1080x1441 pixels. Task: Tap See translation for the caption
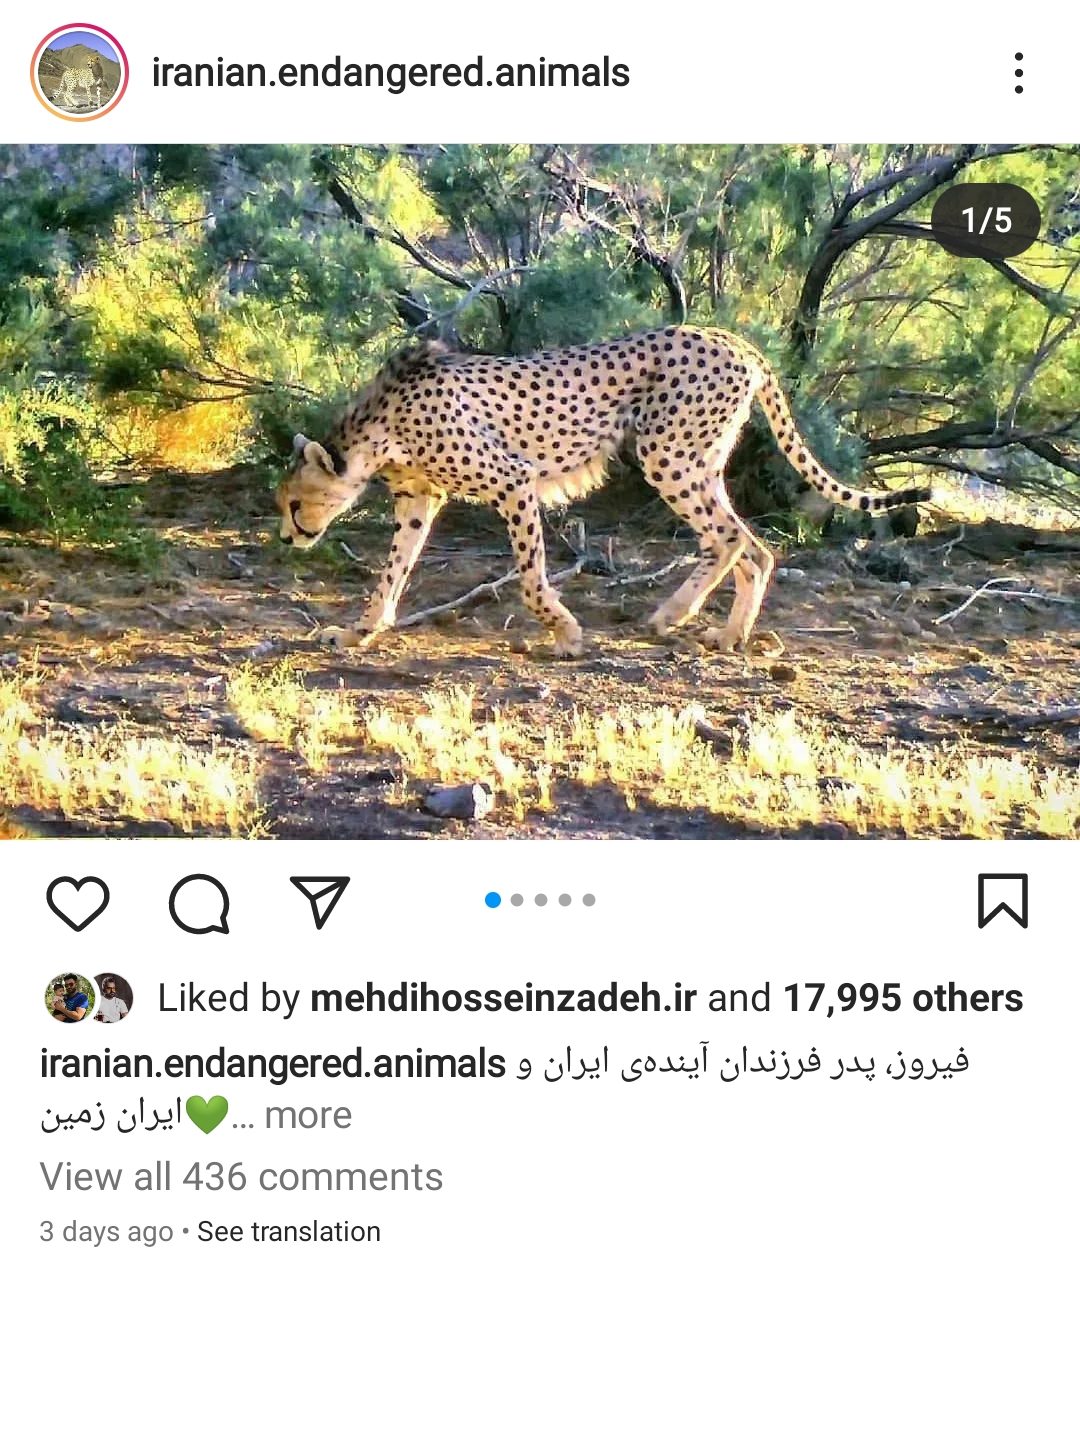click(x=289, y=1231)
